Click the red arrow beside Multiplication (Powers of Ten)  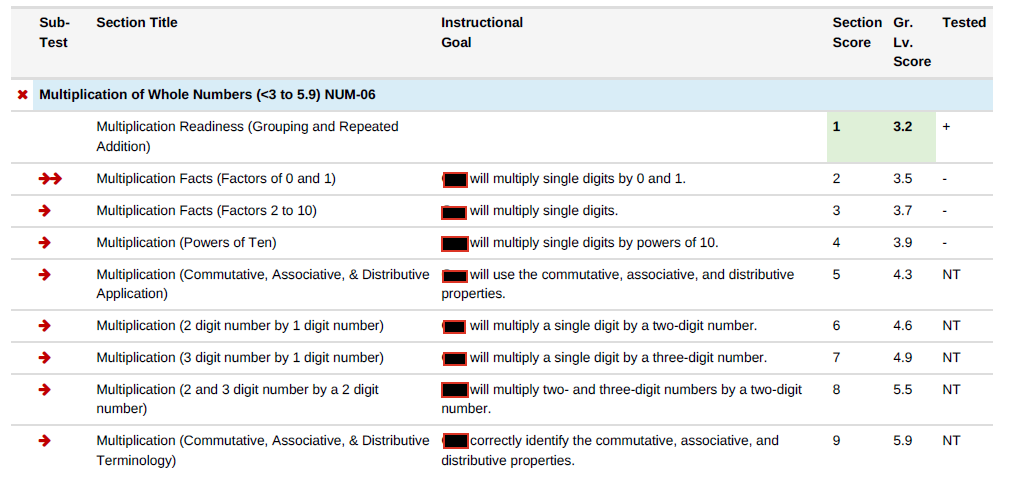click(44, 243)
